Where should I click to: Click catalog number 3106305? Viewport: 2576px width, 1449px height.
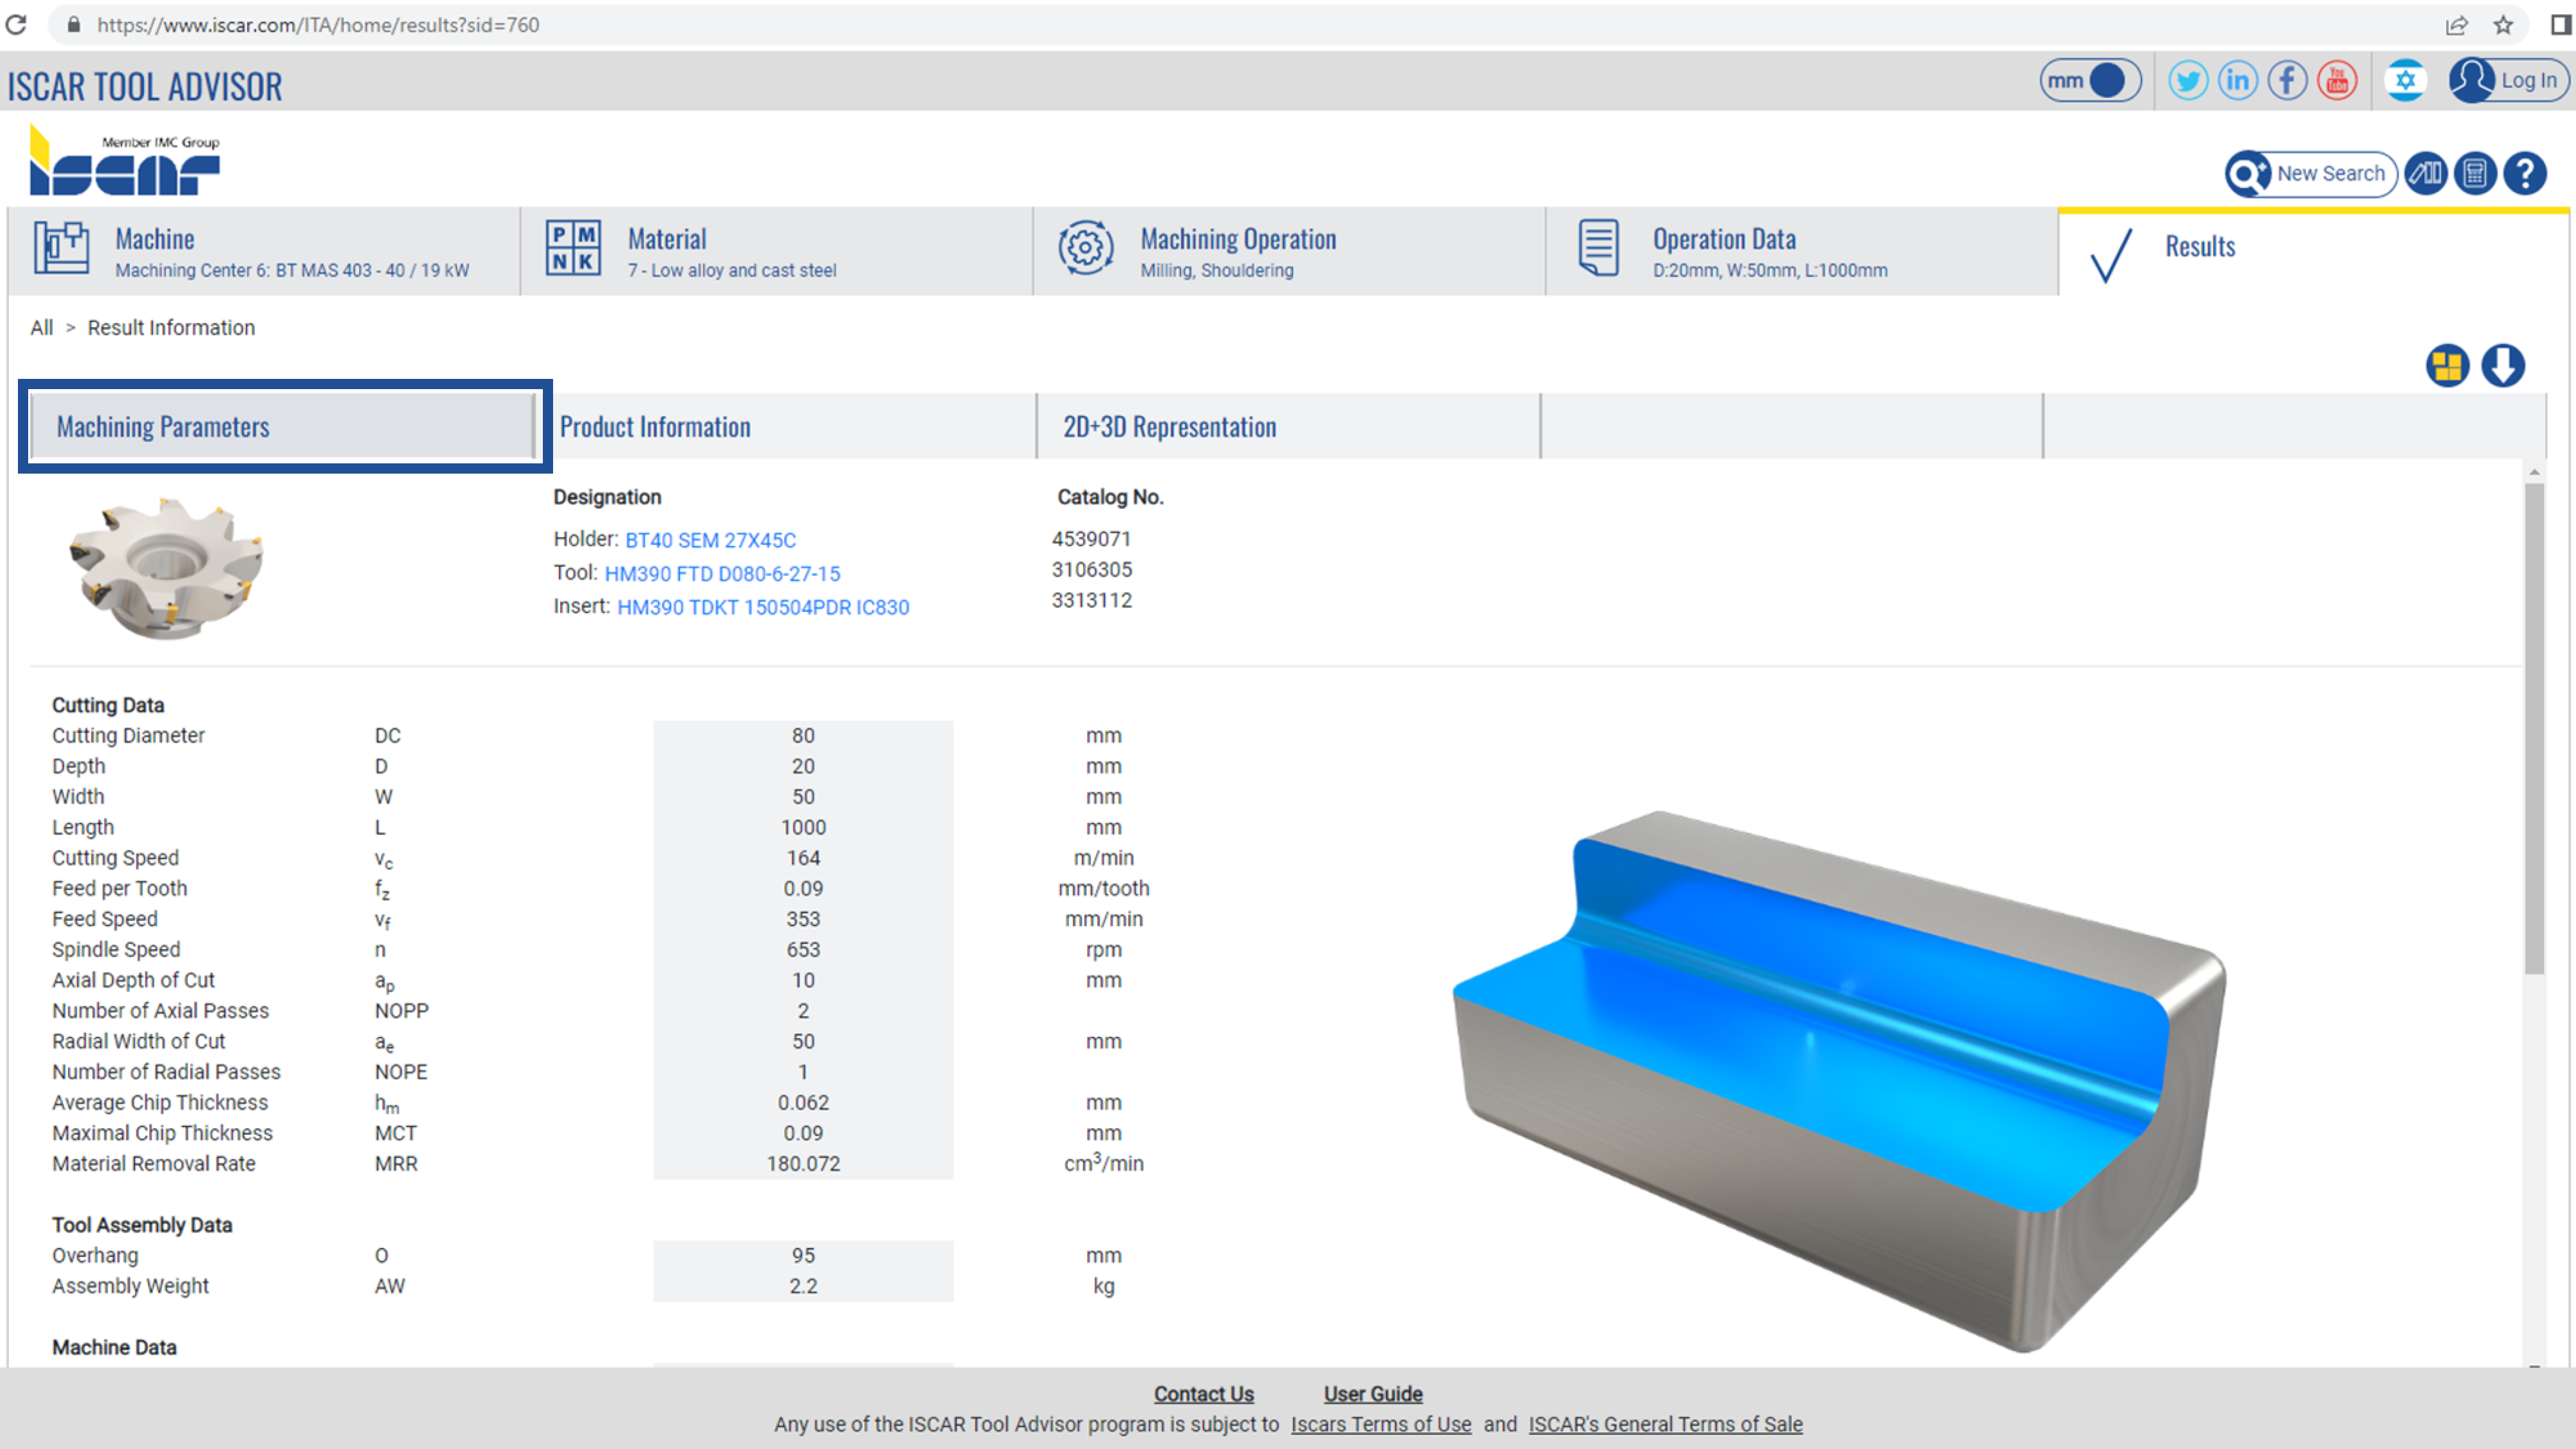click(x=1091, y=570)
